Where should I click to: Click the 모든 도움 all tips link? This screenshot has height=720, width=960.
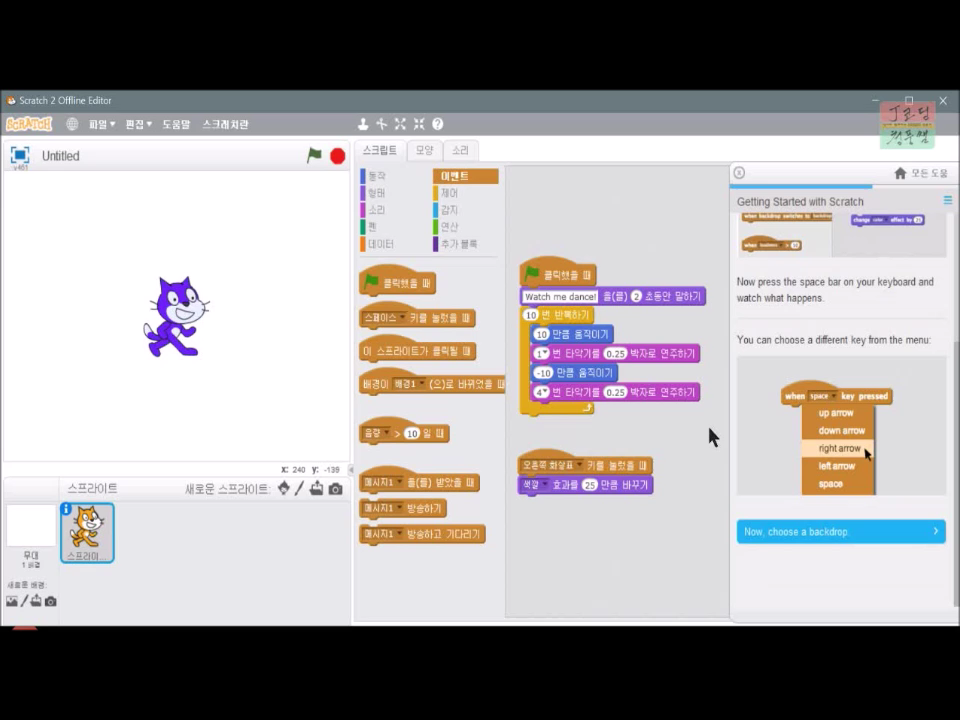coord(929,173)
